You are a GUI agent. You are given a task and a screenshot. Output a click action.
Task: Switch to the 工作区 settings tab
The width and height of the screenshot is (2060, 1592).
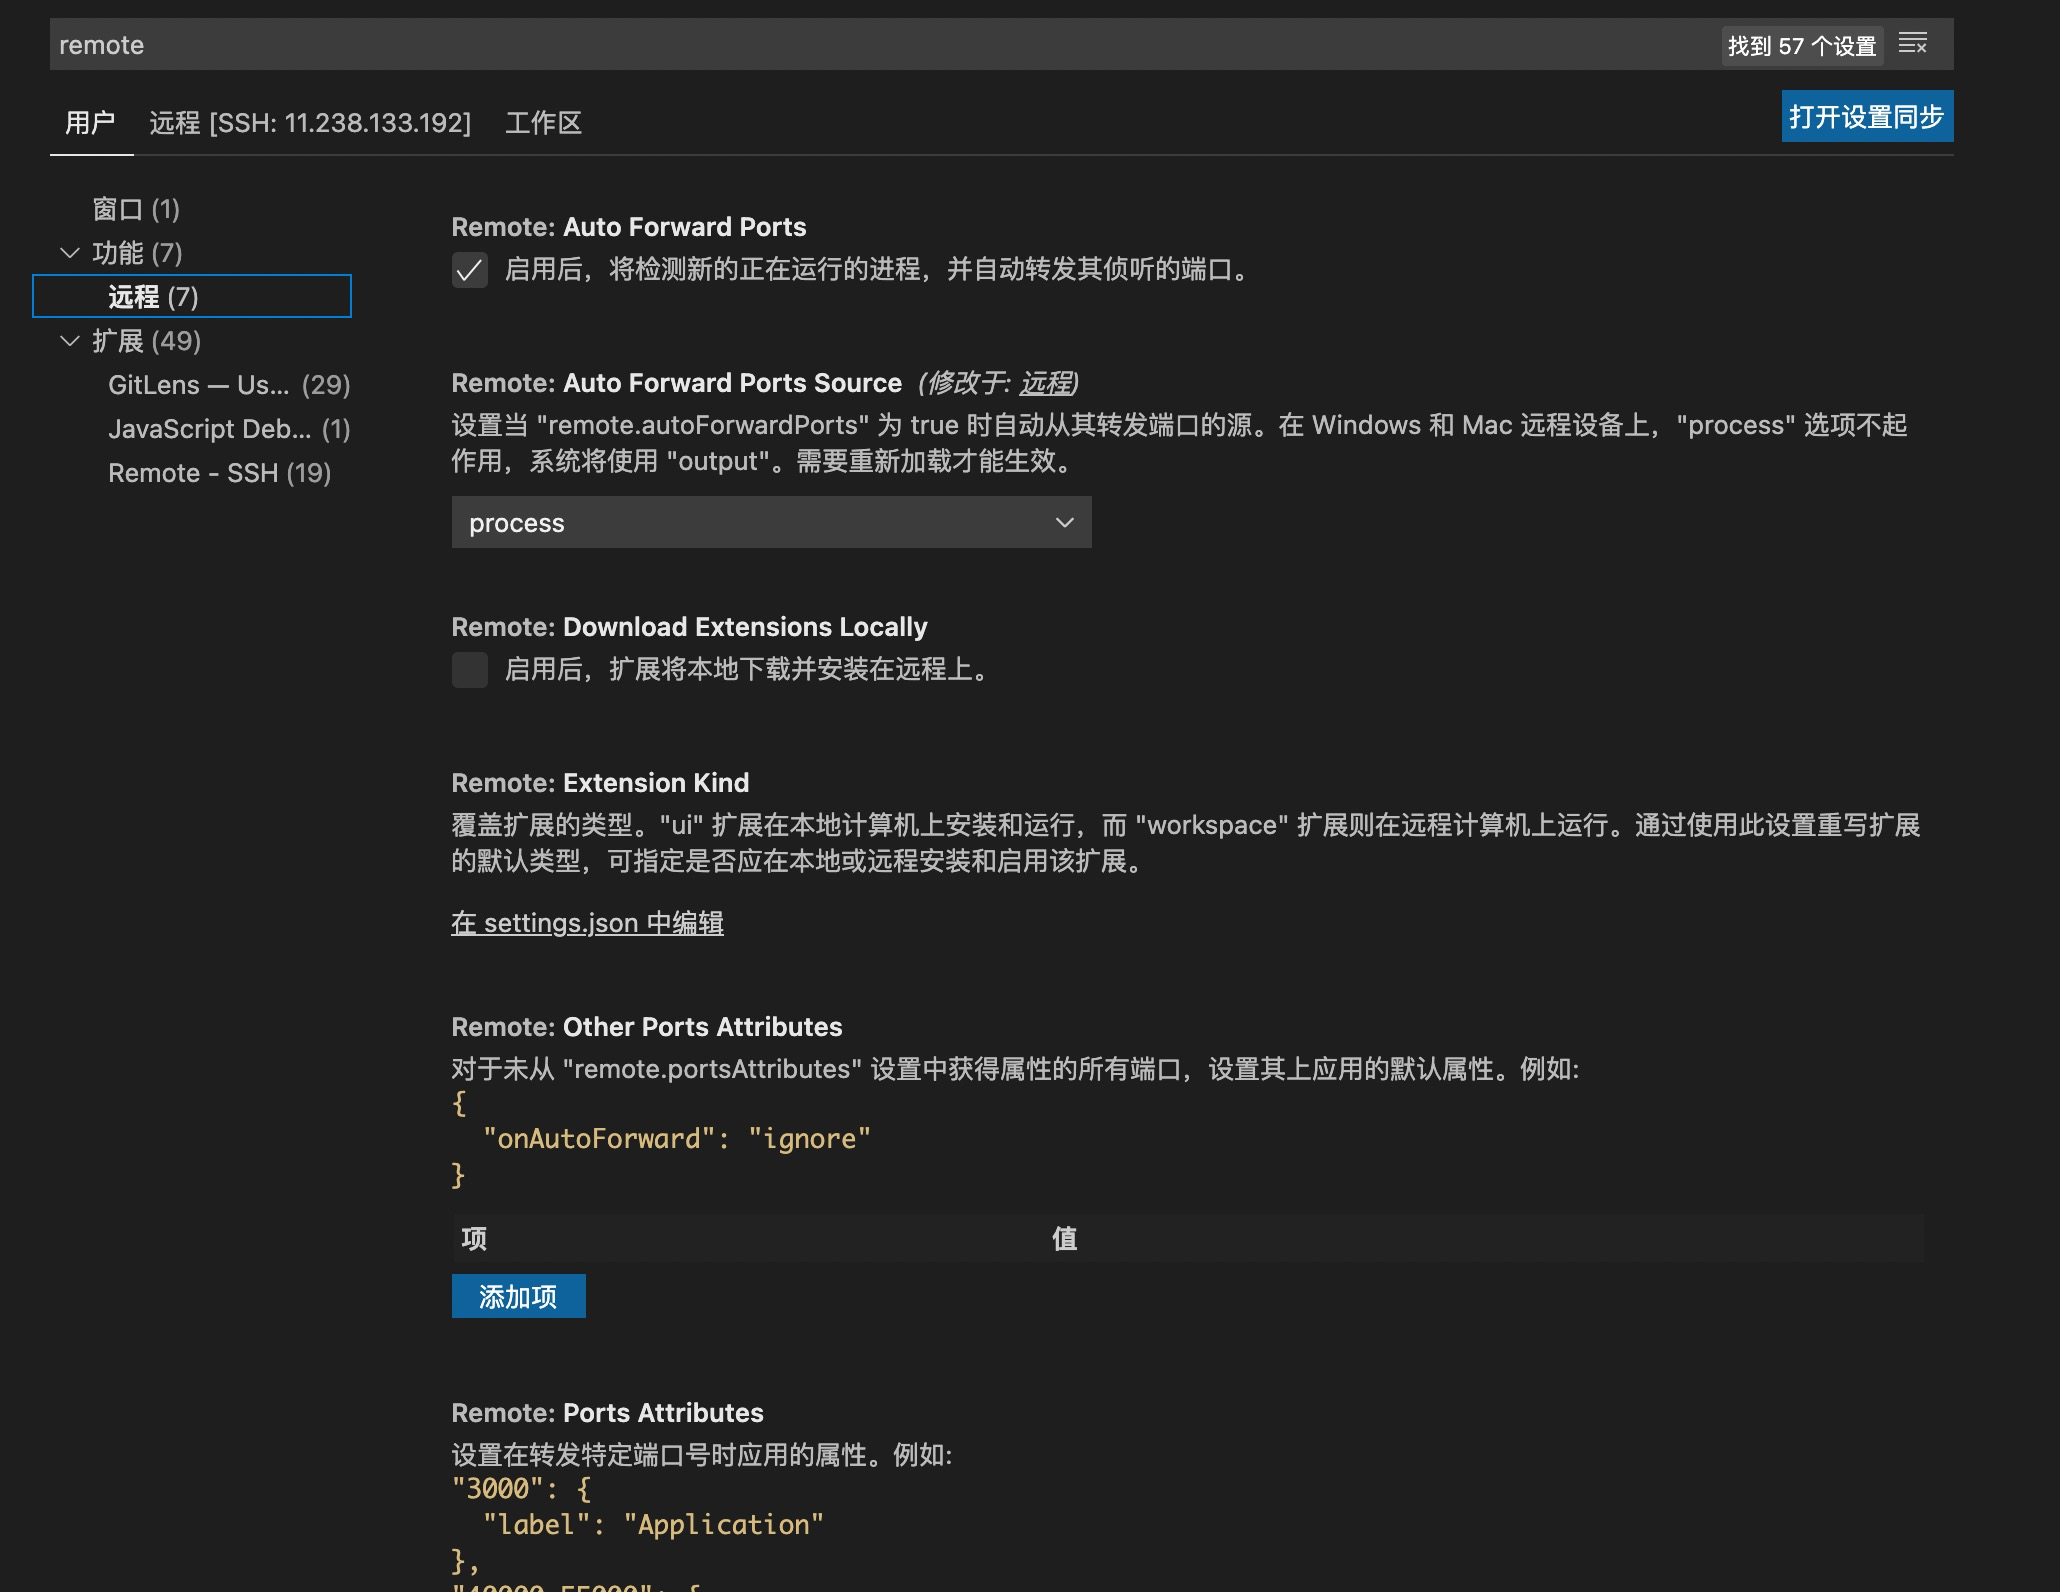point(543,123)
